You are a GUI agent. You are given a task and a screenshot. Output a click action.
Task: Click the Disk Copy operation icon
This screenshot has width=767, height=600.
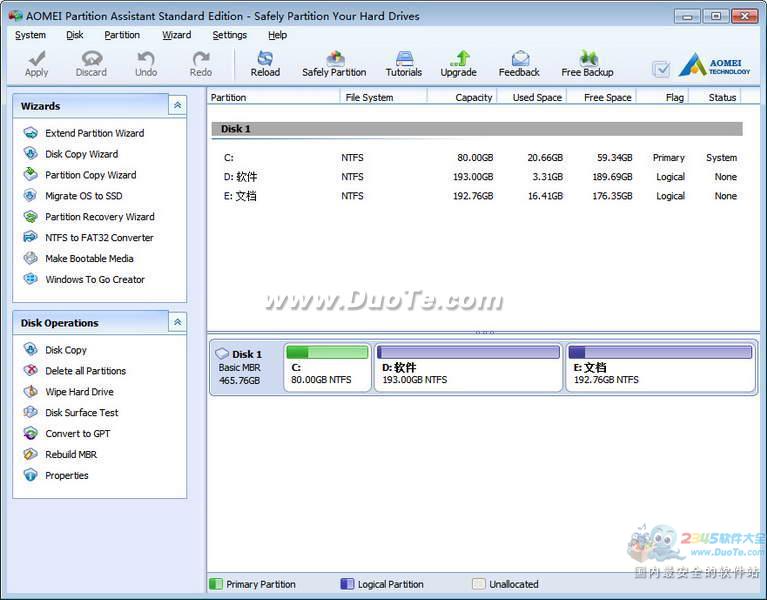coord(30,350)
